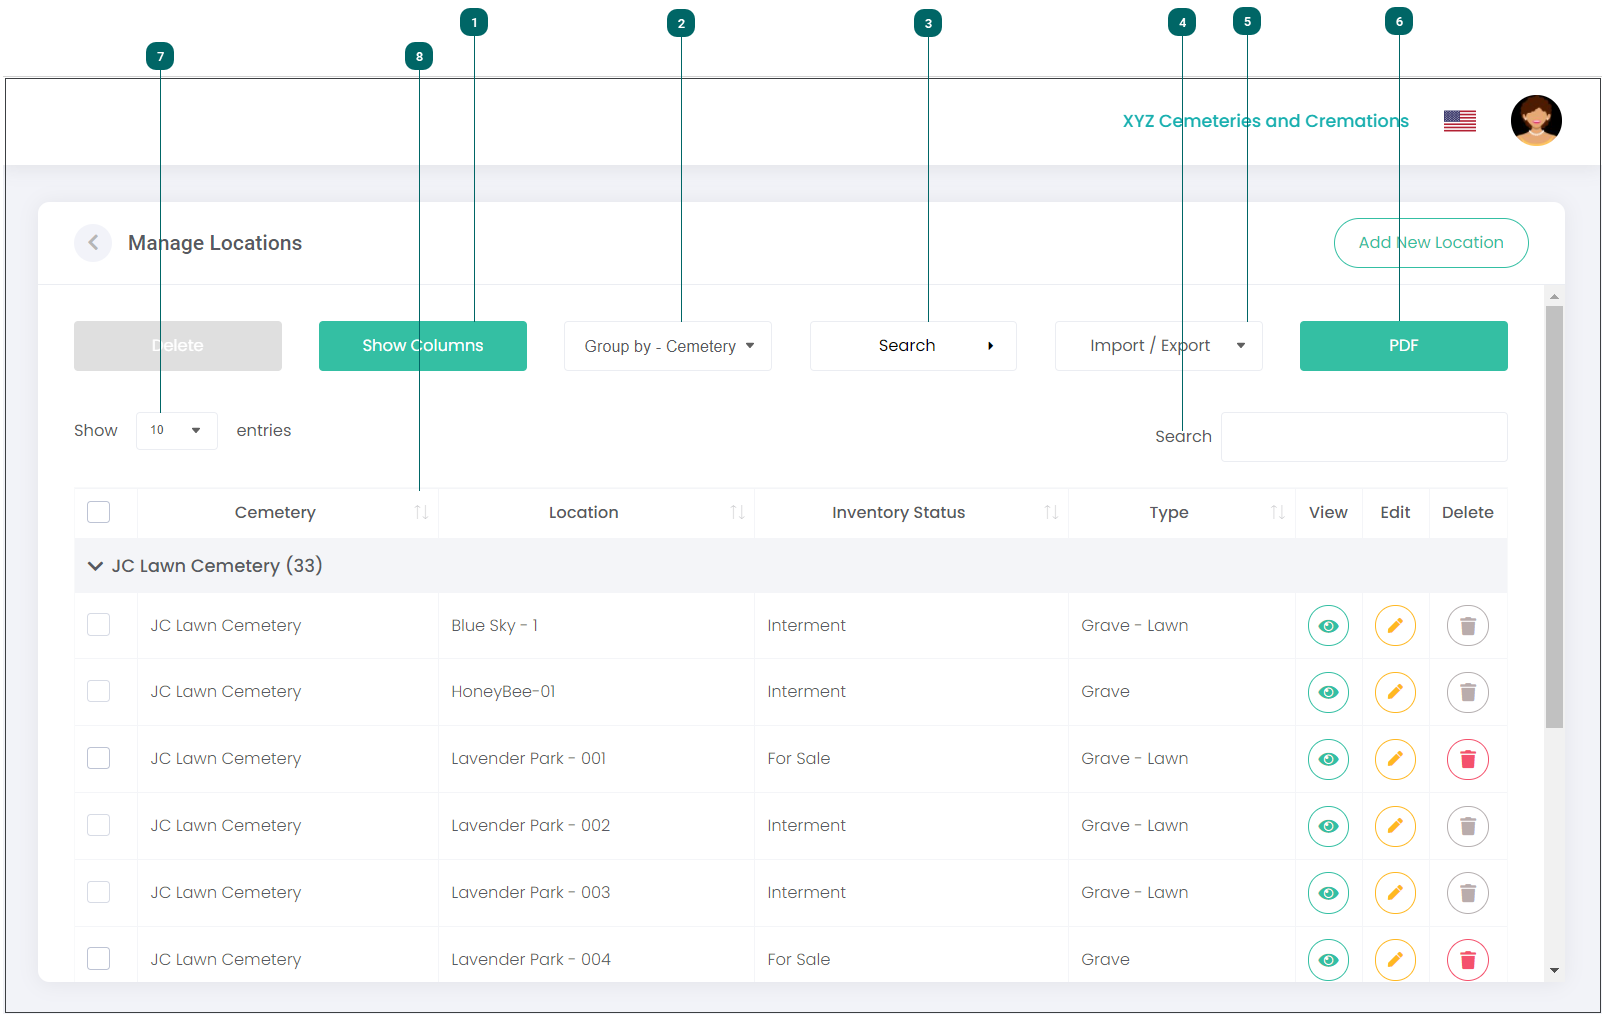View Lavender Park - 003 details
Image resolution: width=1605 pixels, height=1017 pixels.
[x=1328, y=893]
